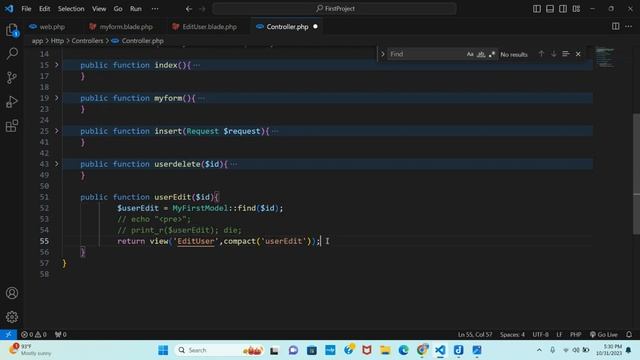Toggle Panel layout icon in title bar
This screenshot has width=640, height=360.
pyautogui.click(x=550, y=9)
